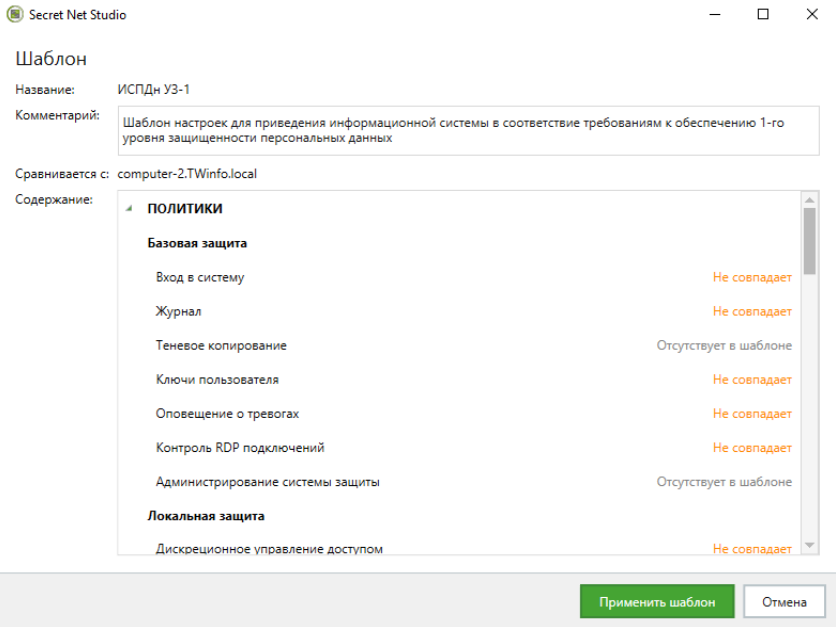Click the template name ИСПДн УЗ-1
Screen dimensions: 836x627
[x=154, y=90]
